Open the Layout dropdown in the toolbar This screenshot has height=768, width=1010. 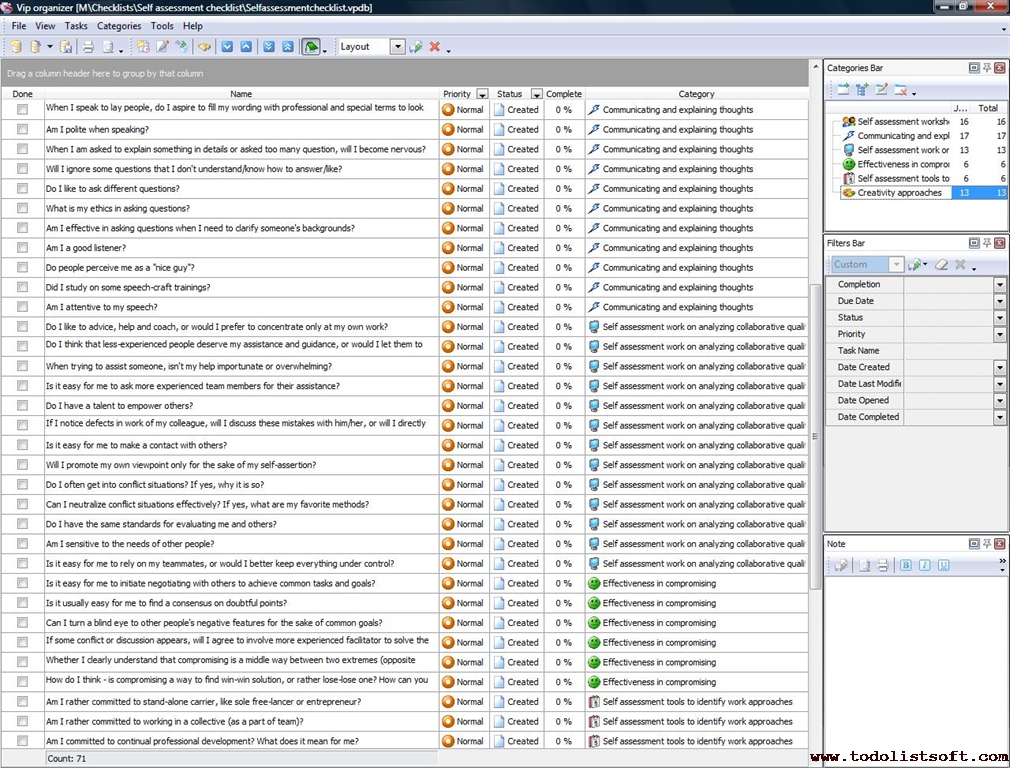tap(397, 47)
